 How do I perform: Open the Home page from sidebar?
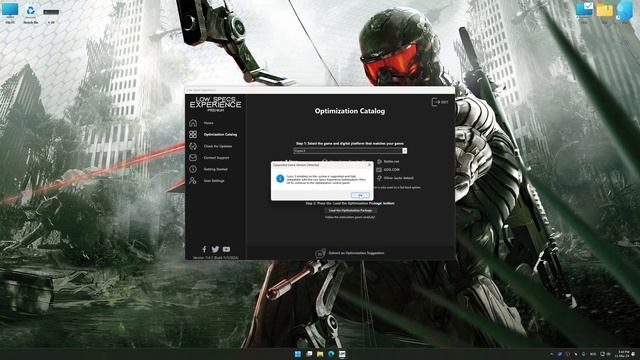(209, 123)
